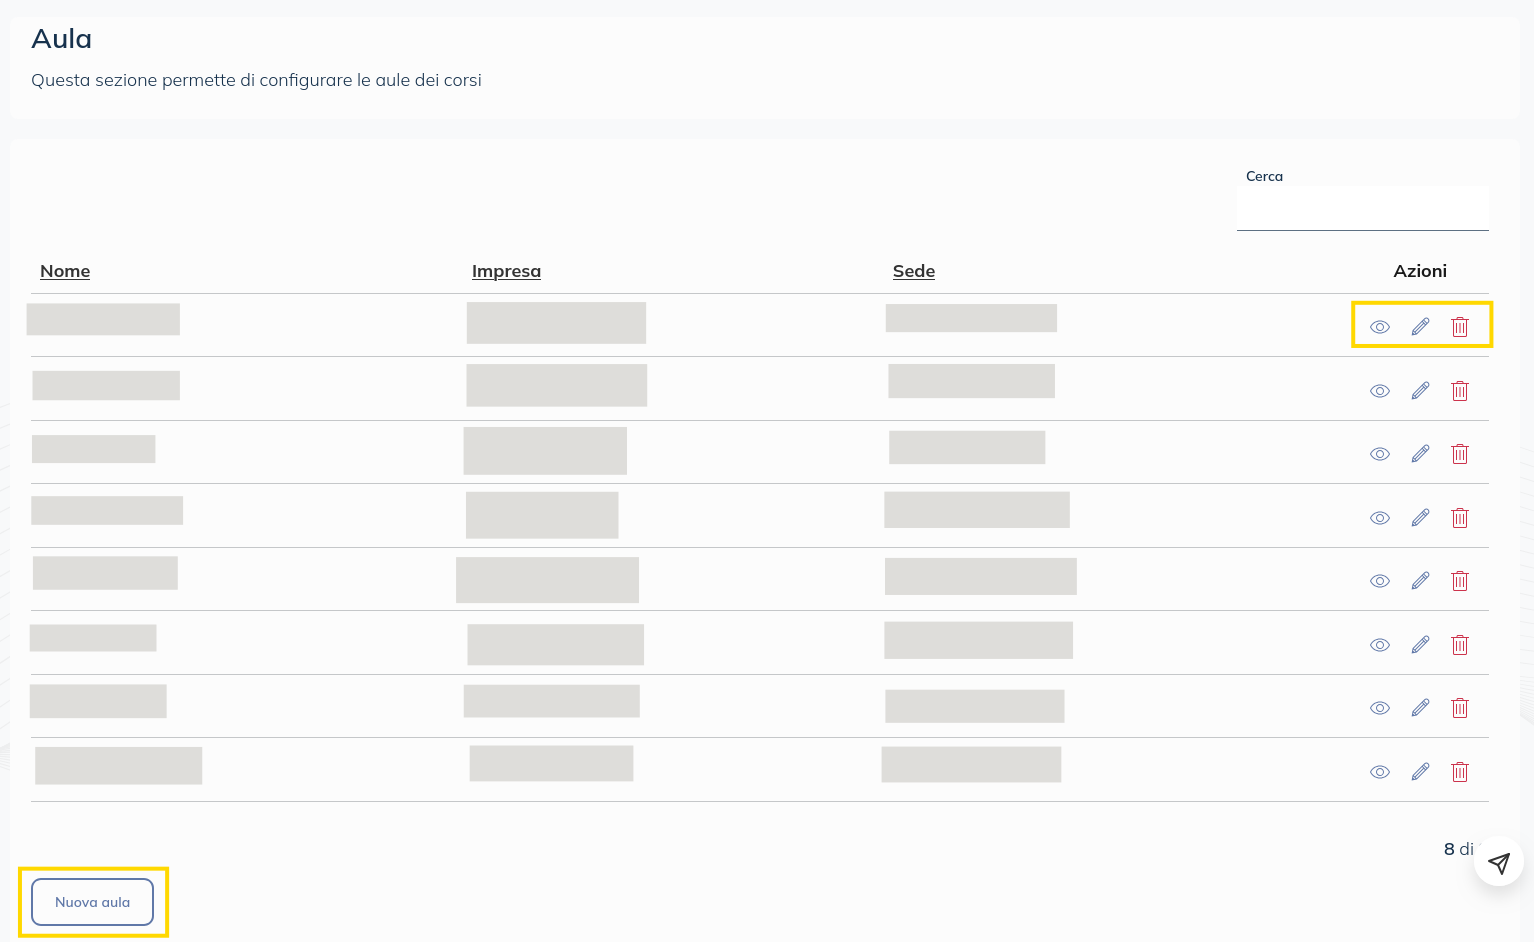Focus the Cerca search field

[1362, 209]
